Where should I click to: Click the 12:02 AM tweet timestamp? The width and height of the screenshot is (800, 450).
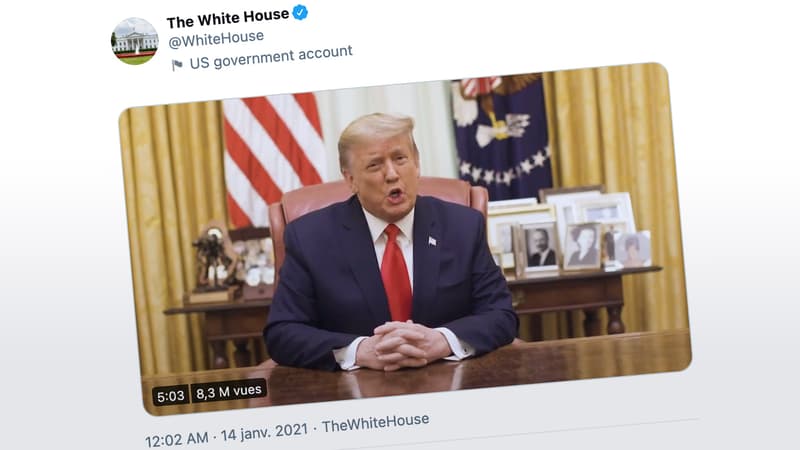click(x=177, y=439)
